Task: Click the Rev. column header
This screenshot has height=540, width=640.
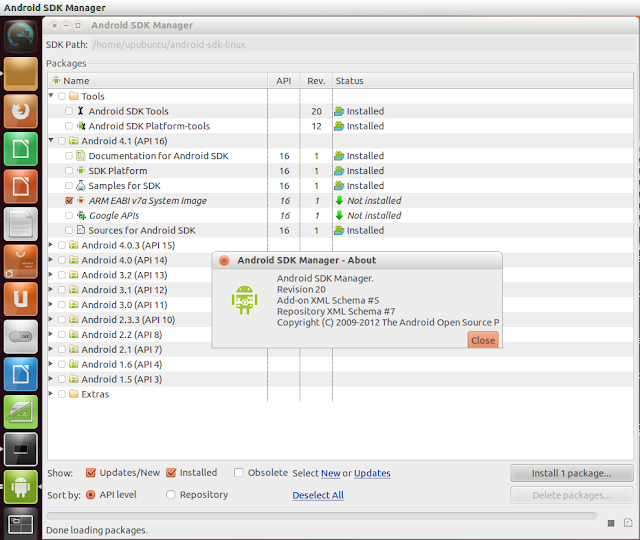Action: click(x=316, y=81)
